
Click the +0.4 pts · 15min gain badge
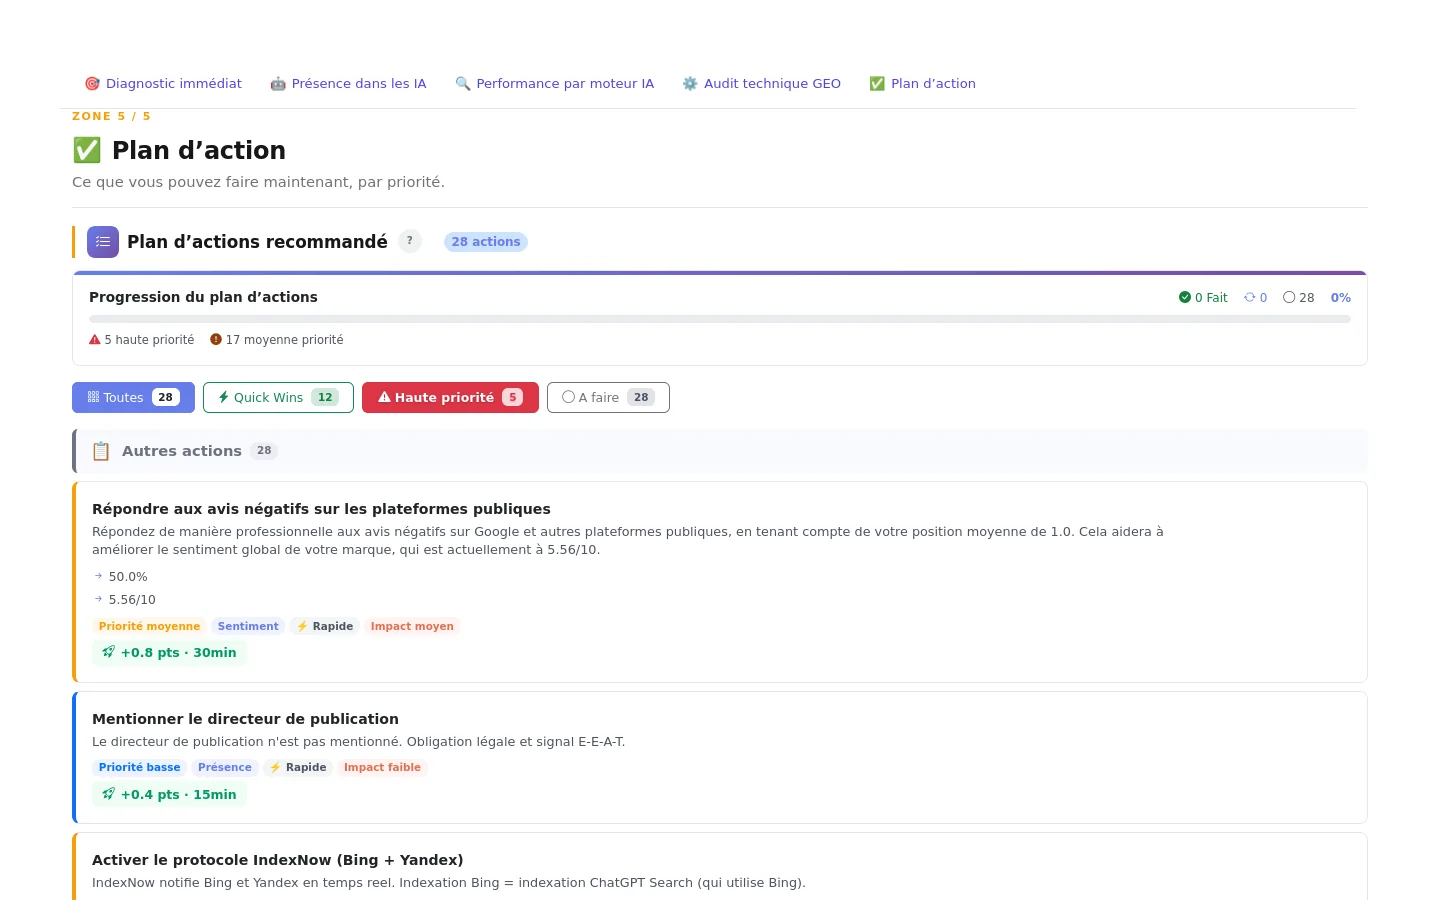pos(169,794)
